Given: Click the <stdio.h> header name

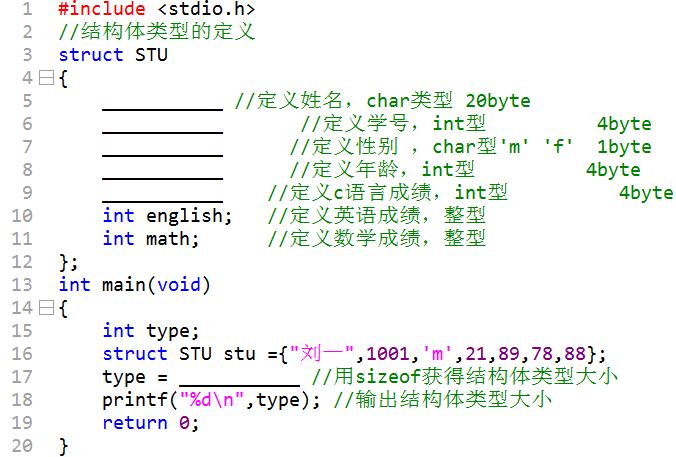Looking at the screenshot, I should tap(207, 9).
